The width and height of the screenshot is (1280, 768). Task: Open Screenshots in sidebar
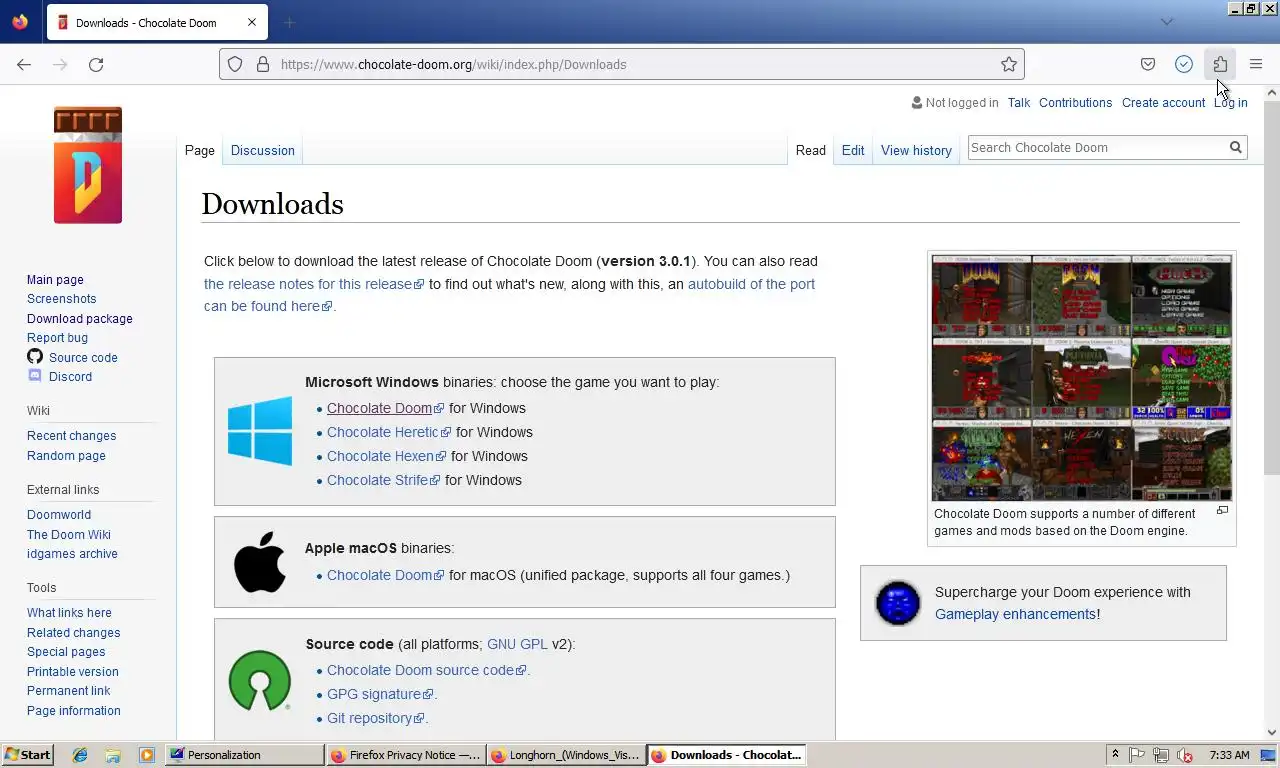click(x=62, y=299)
